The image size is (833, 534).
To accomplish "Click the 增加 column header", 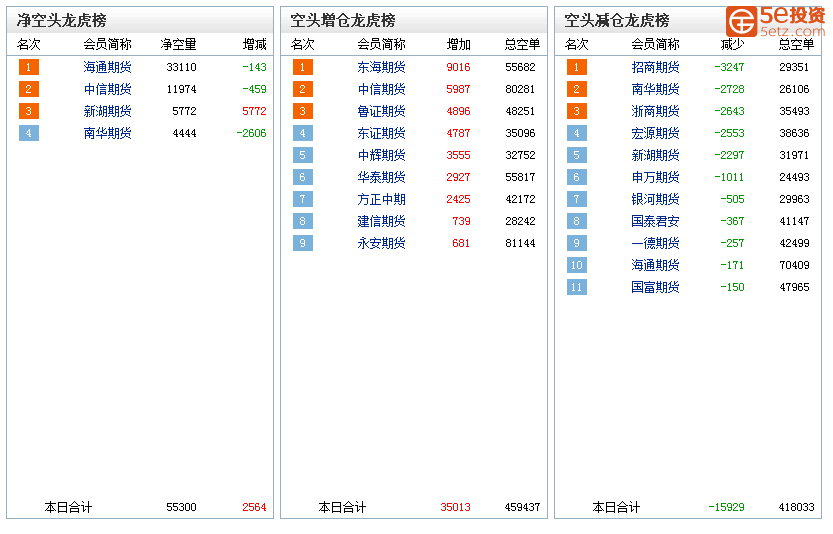I will point(458,44).
